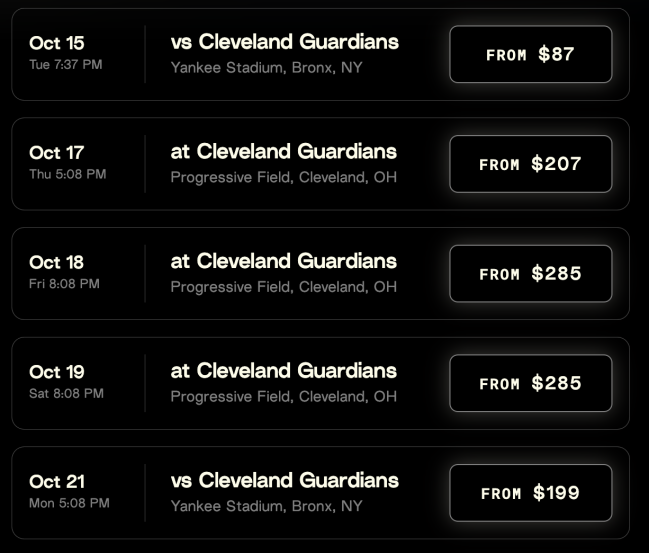
Task: Select the Oct 17 date label
Action: point(57,153)
